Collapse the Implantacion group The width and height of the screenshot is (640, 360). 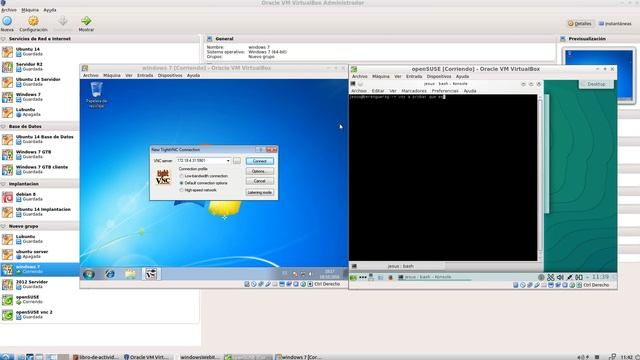click(x=4, y=184)
